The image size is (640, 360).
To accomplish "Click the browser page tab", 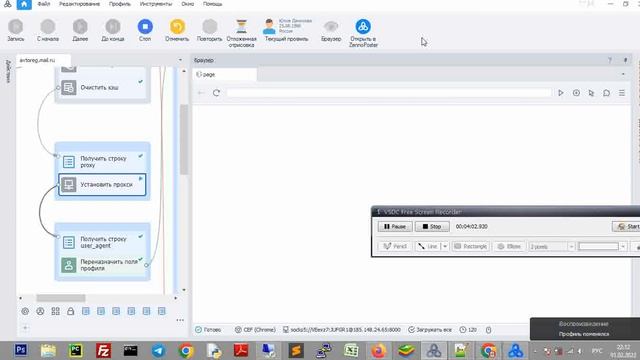I will click(224, 75).
